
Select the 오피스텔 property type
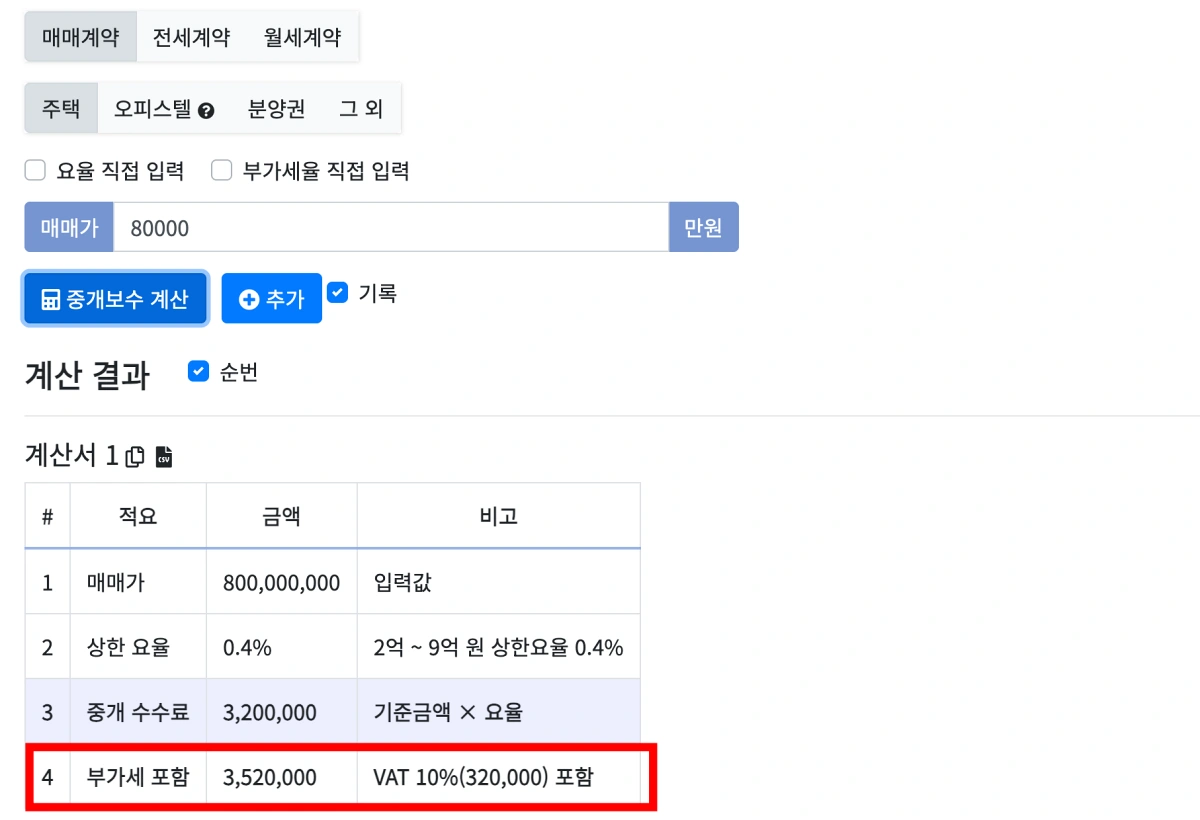click(148, 108)
